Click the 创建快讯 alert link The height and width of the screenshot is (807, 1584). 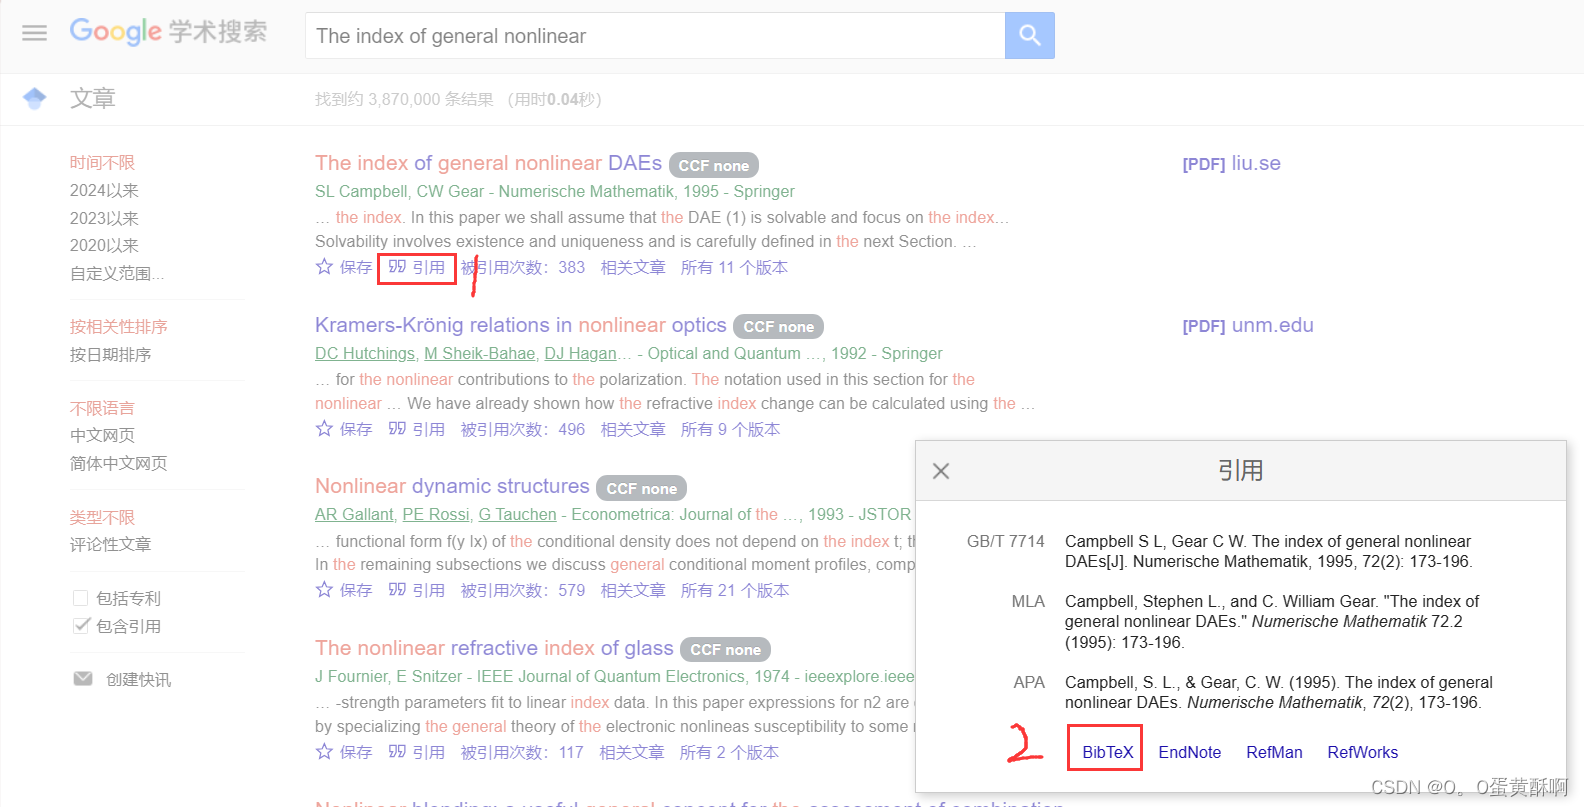click(138, 679)
